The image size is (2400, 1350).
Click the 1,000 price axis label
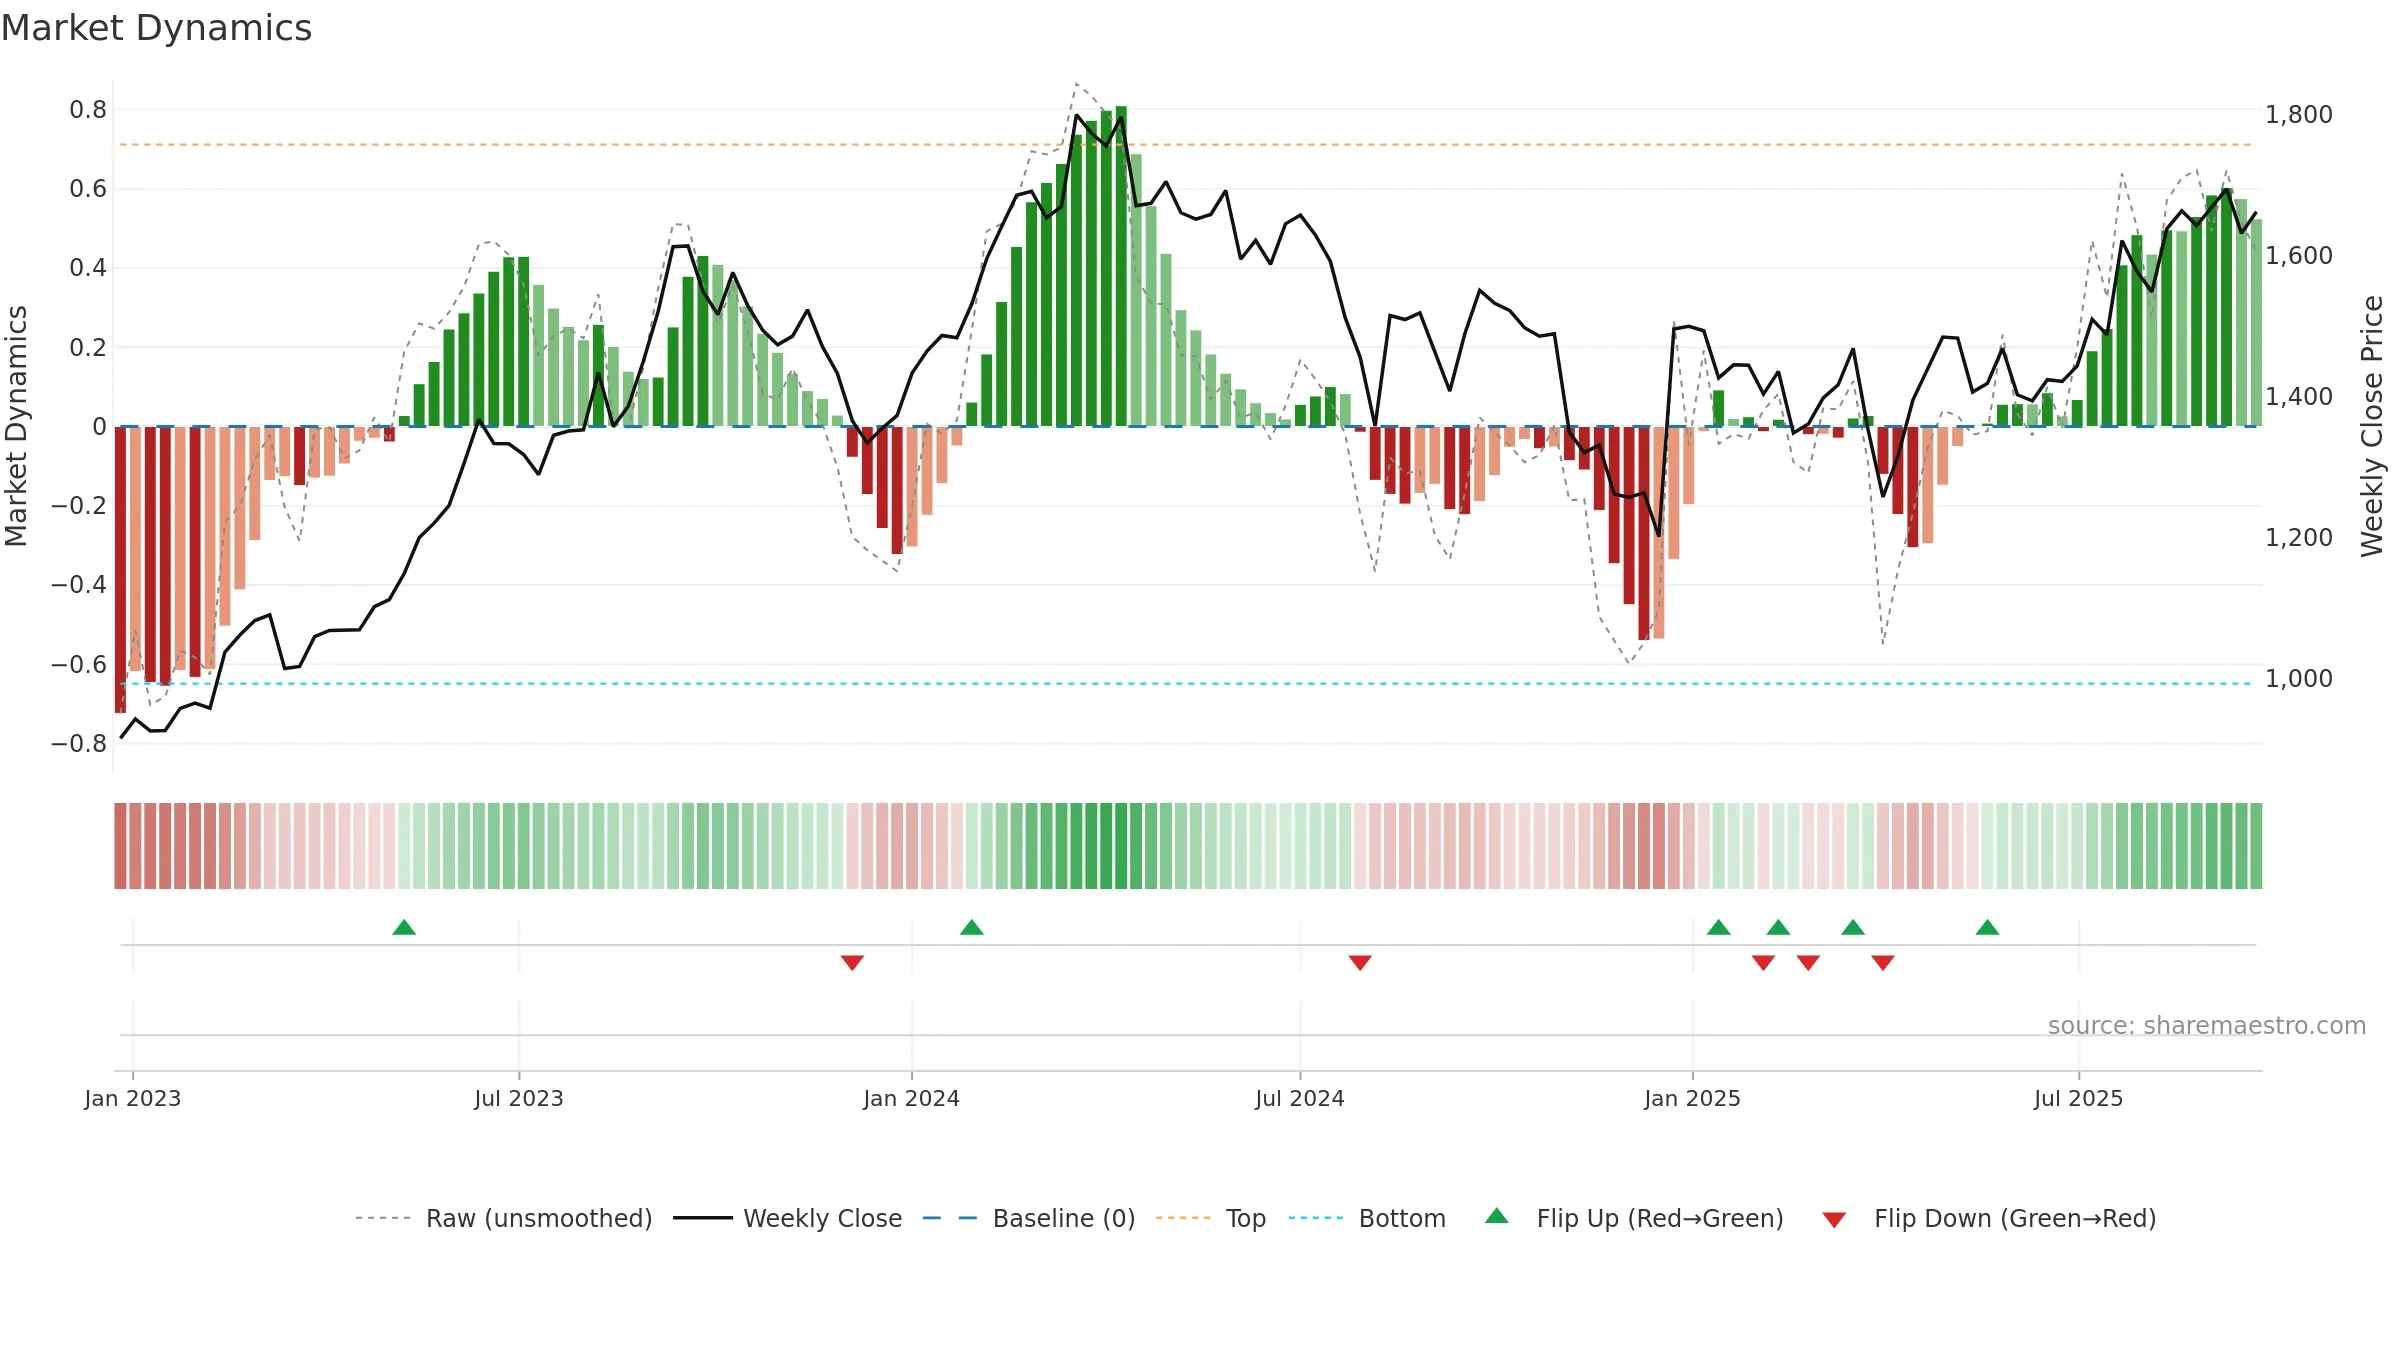pyautogui.click(x=2299, y=679)
